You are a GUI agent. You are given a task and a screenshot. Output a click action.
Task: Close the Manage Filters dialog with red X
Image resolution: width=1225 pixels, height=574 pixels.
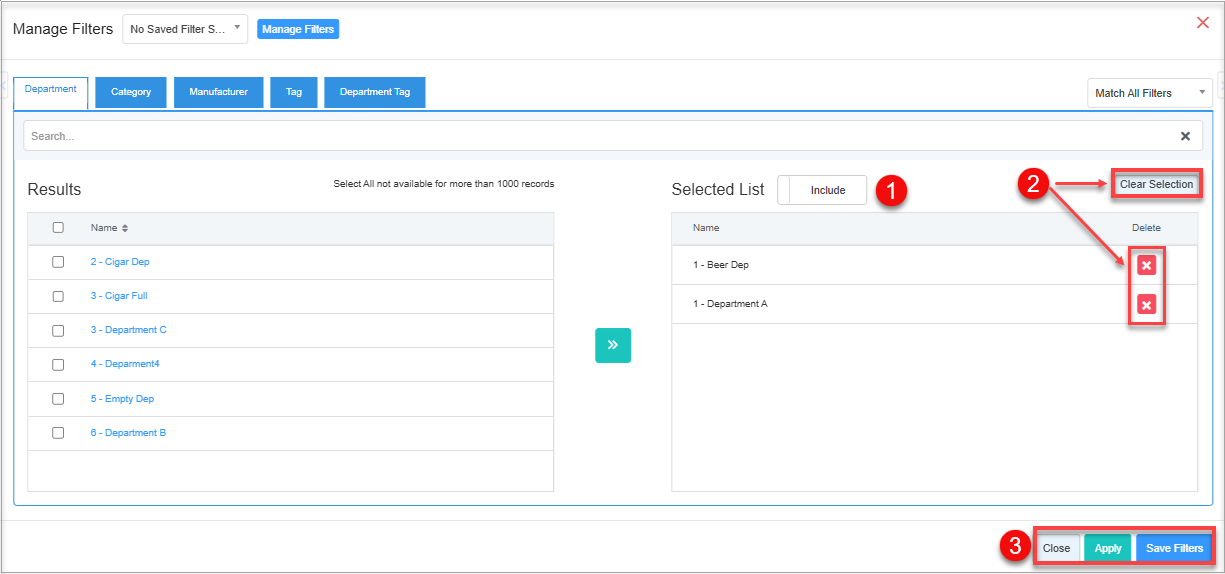(1203, 22)
